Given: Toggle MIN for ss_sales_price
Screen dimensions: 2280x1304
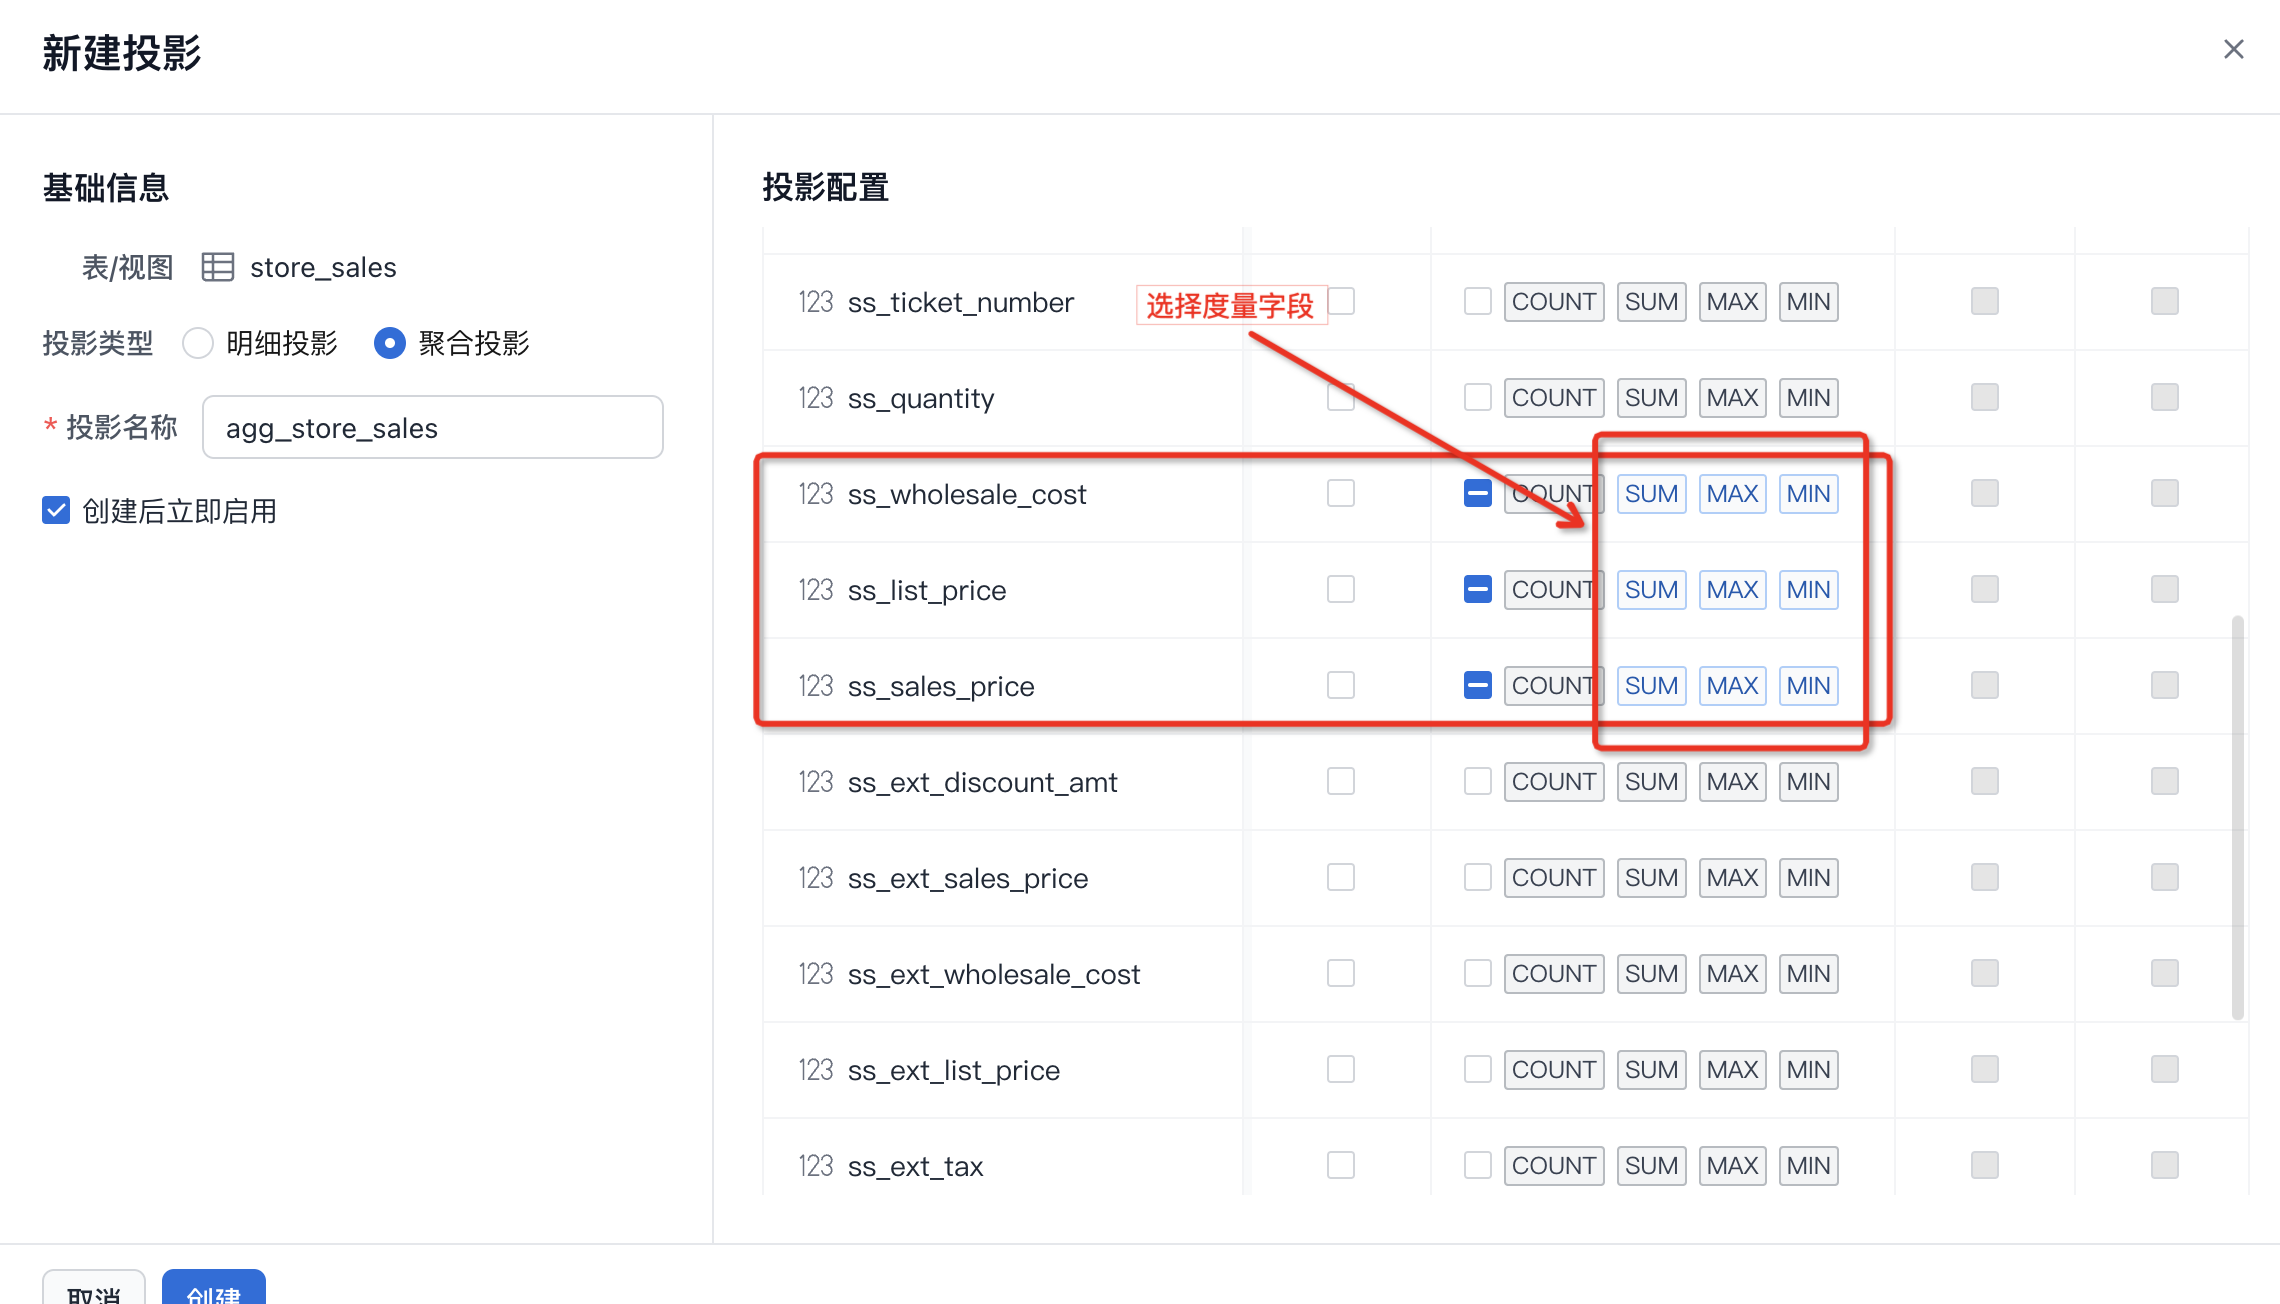Looking at the screenshot, I should pyautogui.click(x=1808, y=686).
